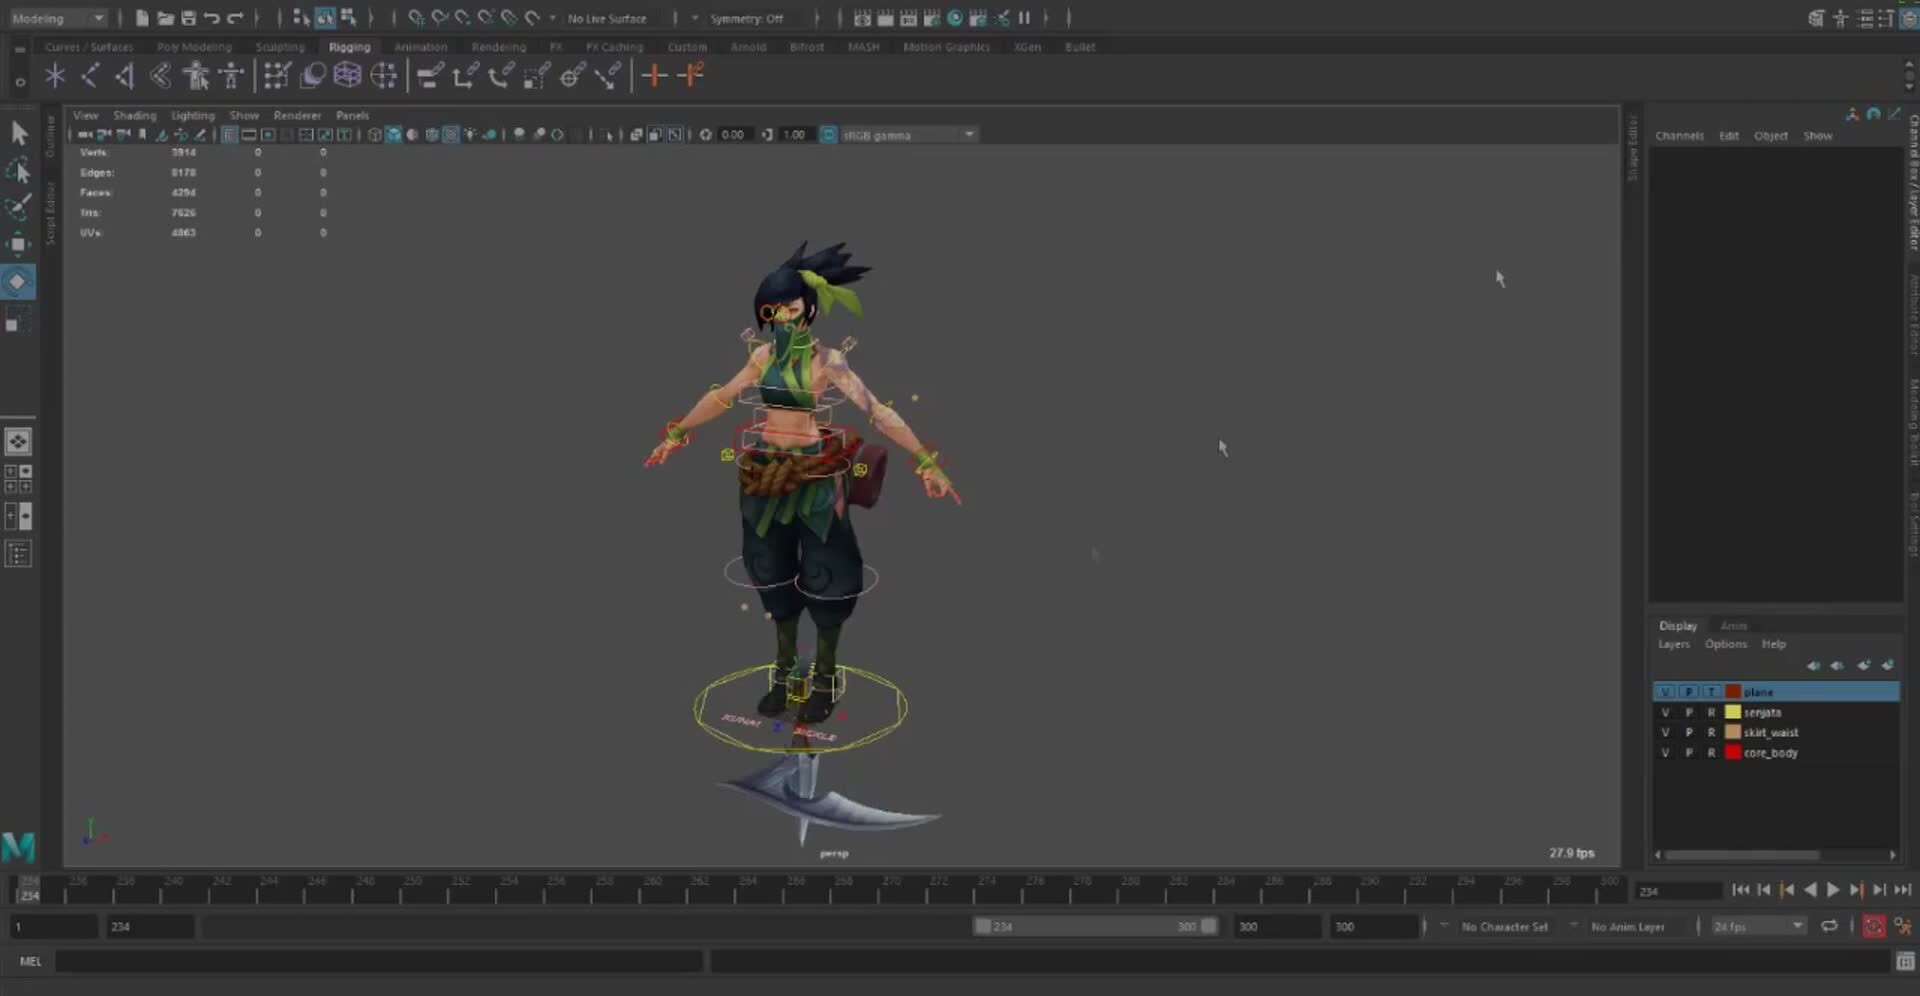Click the red core_body layer color swatch
This screenshot has width=1920, height=996.
[1733, 752]
